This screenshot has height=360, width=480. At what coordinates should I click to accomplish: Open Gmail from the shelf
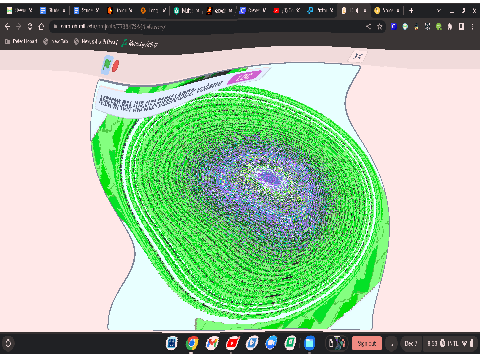(x=212, y=343)
